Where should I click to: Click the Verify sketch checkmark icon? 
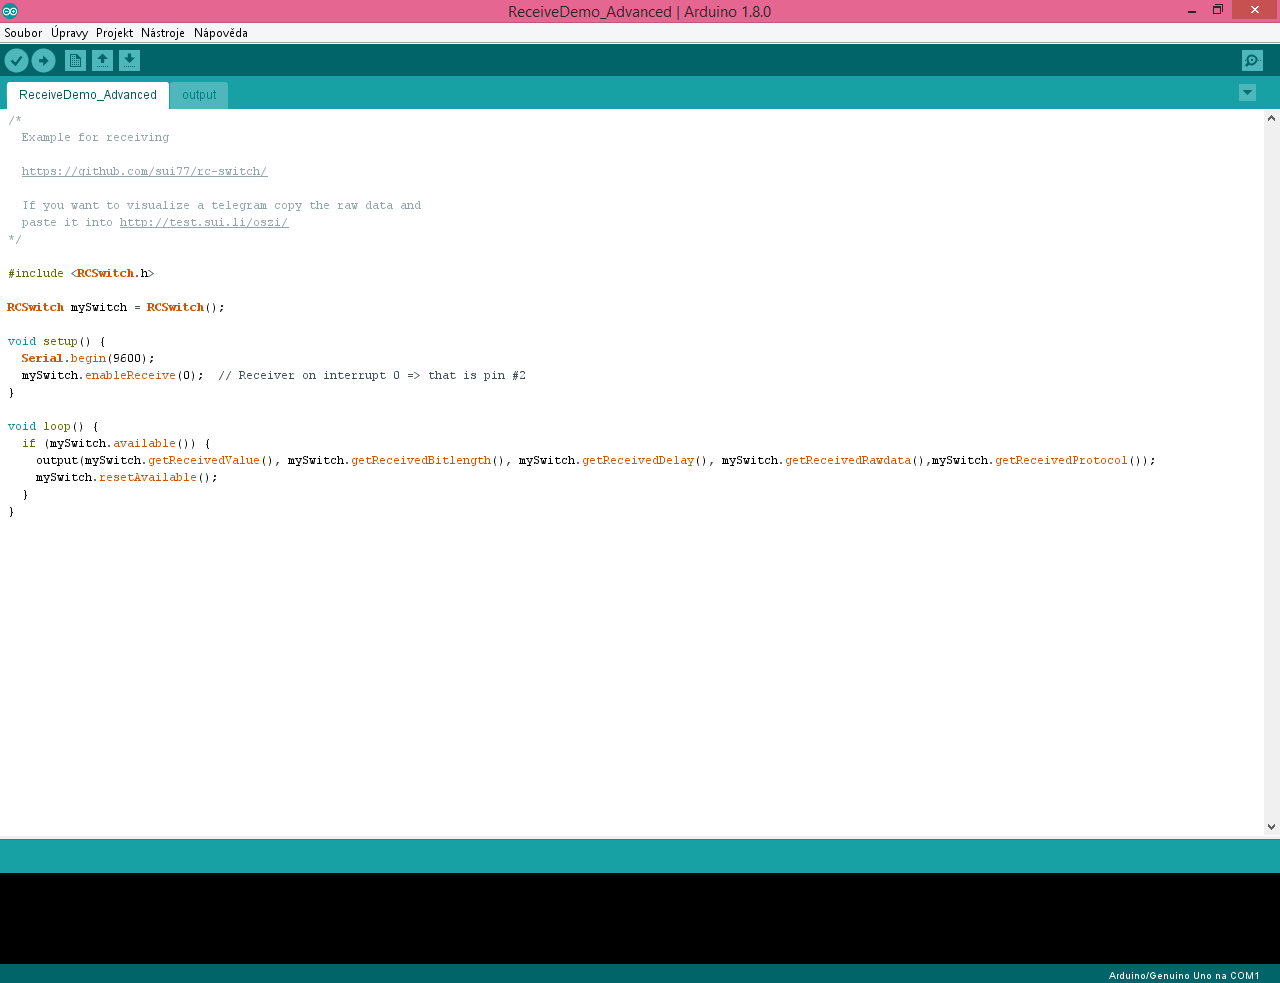click(x=16, y=61)
